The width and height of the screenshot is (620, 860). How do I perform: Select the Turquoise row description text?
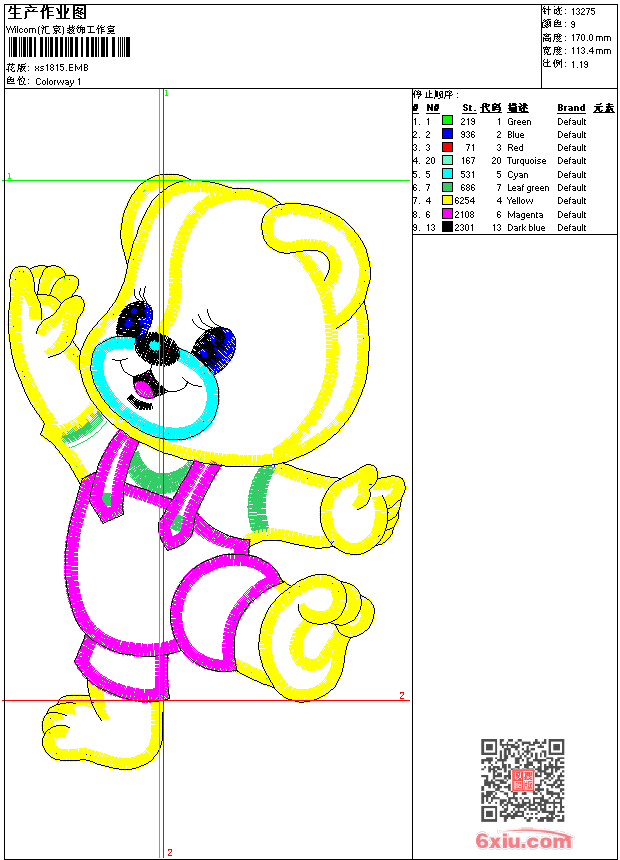(526, 161)
